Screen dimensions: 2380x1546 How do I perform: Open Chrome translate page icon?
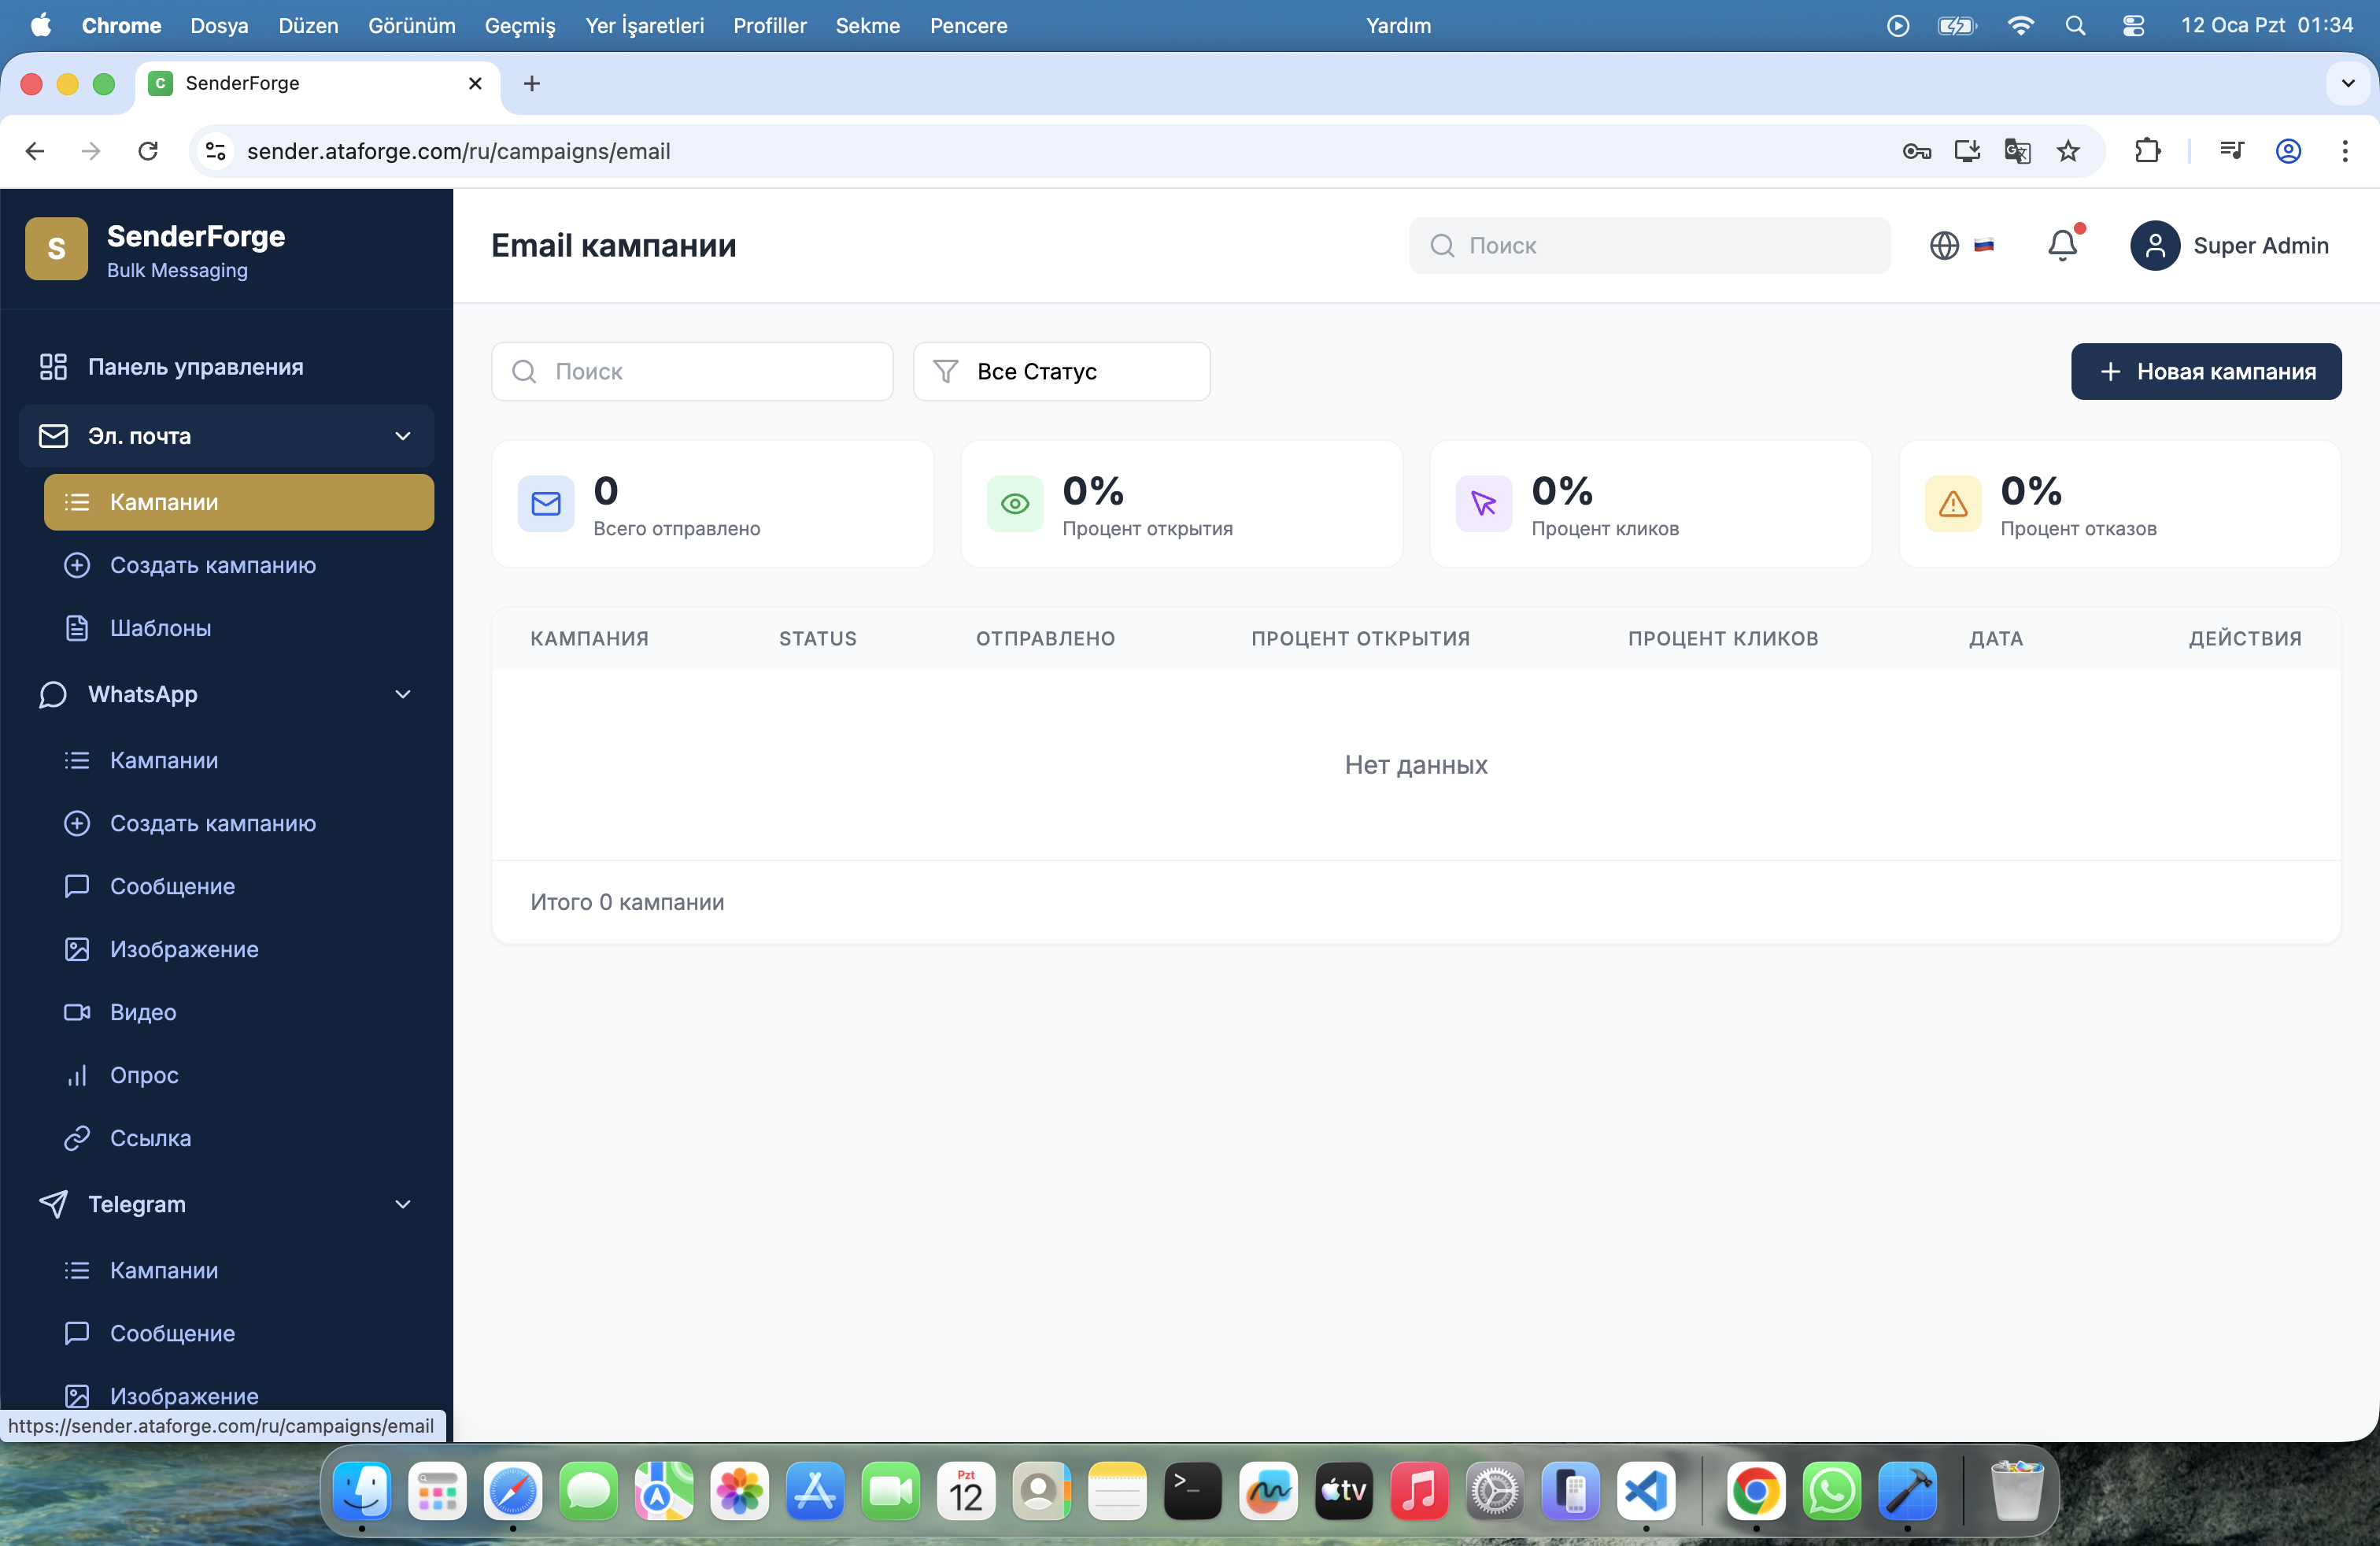[2017, 151]
